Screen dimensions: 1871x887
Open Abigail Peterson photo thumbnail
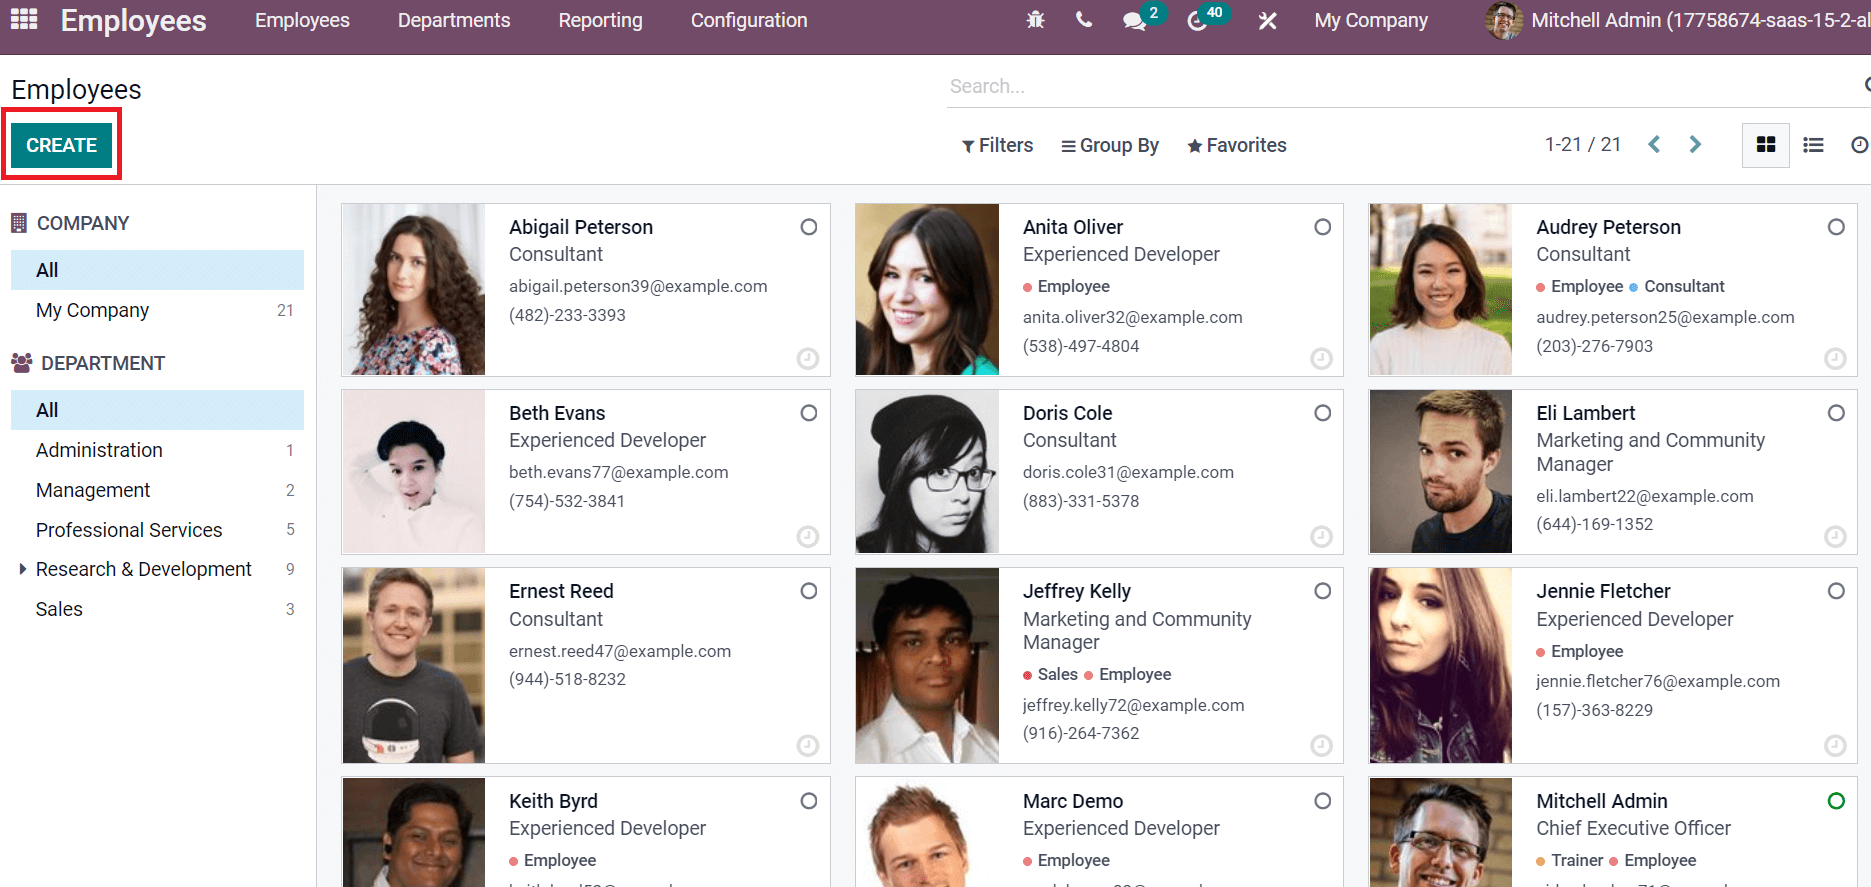coord(414,290)
